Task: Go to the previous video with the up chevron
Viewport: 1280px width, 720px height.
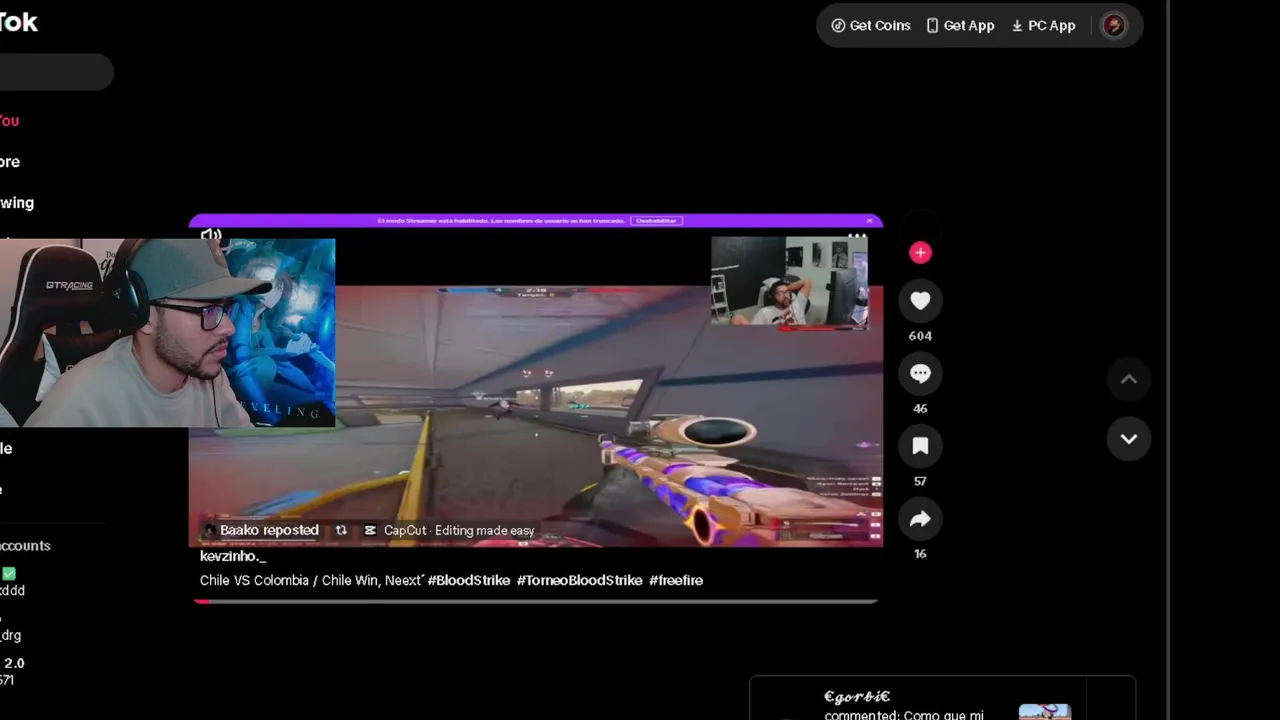Action: click(1128, 379)
